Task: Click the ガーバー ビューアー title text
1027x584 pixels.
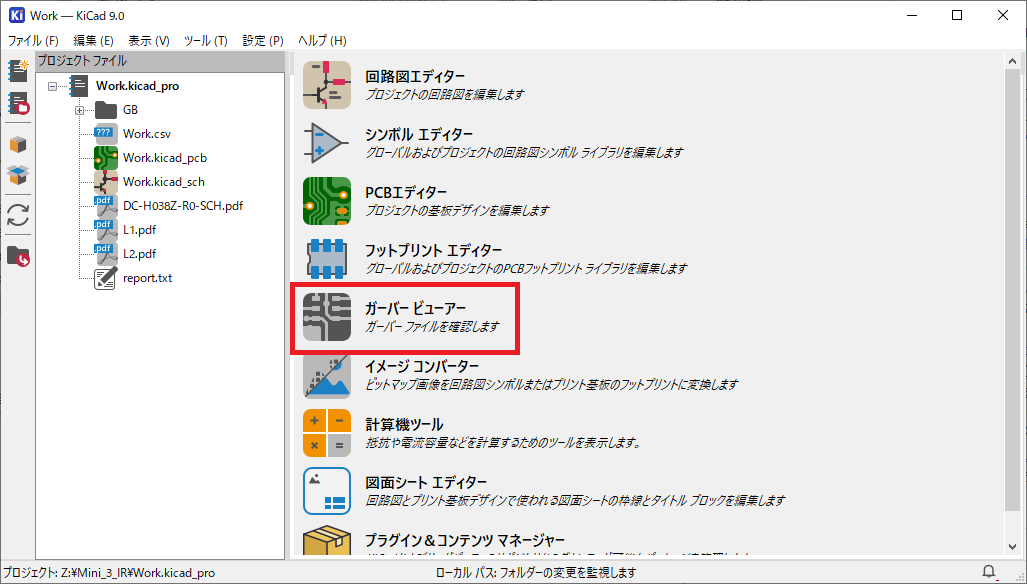Action: pos(416,308)
